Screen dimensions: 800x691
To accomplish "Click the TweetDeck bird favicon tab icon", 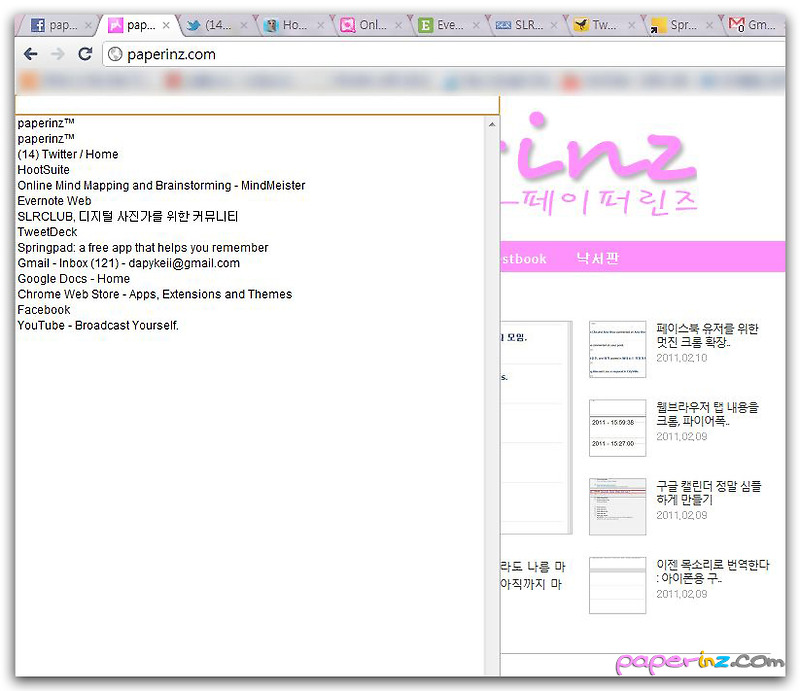I will (x=581, y=25).
